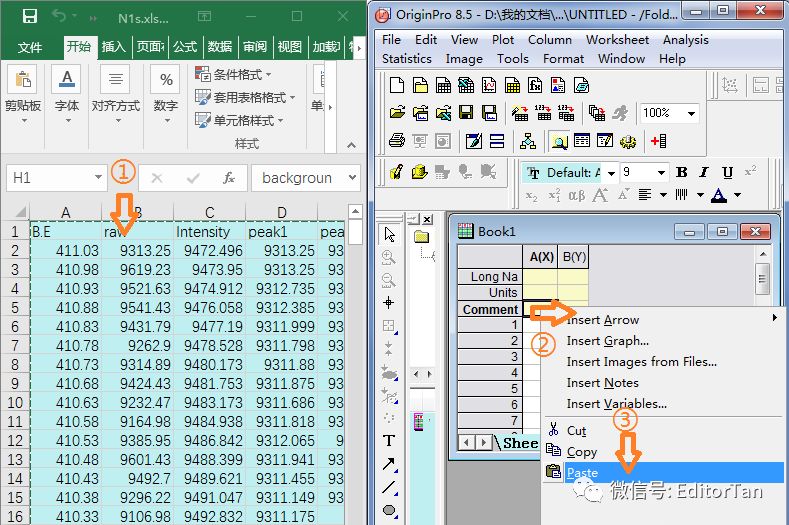
Task: Open Excel 套用表格格式 dropdown
Action: (245, 97)
